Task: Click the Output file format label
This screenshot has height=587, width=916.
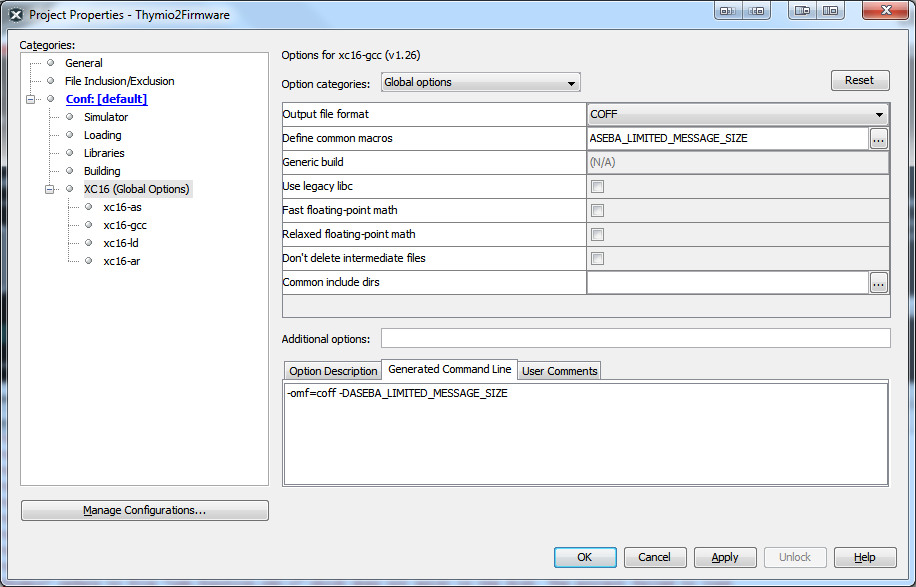Action: [325, 114]
